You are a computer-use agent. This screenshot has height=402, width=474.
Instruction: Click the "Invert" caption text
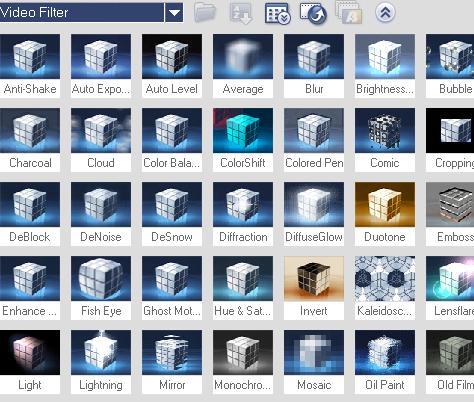(x=314, y=311)
